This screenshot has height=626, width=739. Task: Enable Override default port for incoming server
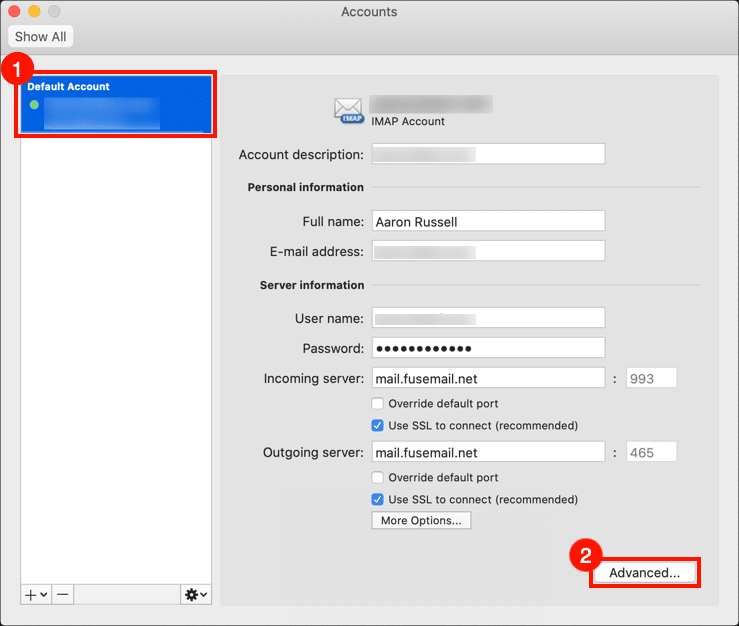pyautogui.click(x=378, y=403)
